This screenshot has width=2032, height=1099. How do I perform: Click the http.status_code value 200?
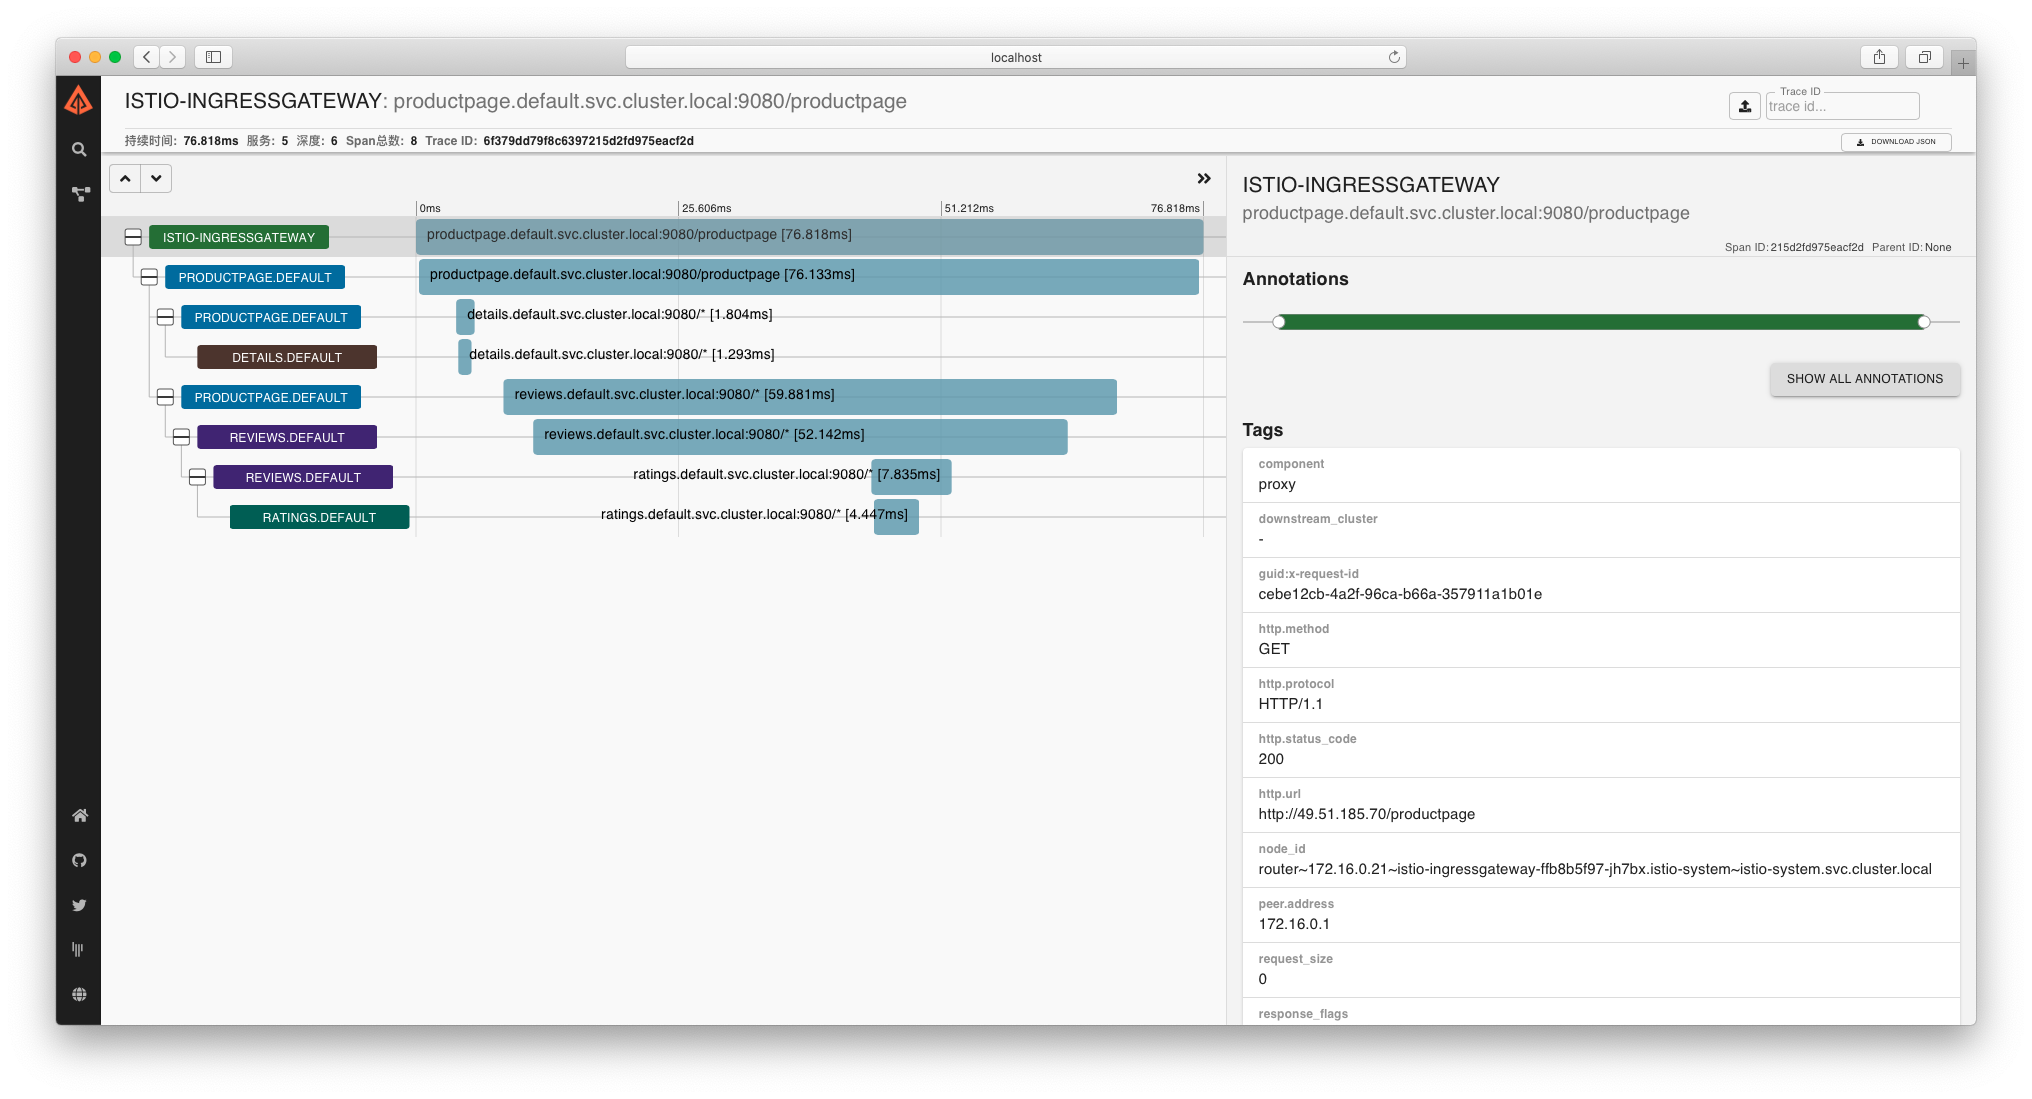1271,759
